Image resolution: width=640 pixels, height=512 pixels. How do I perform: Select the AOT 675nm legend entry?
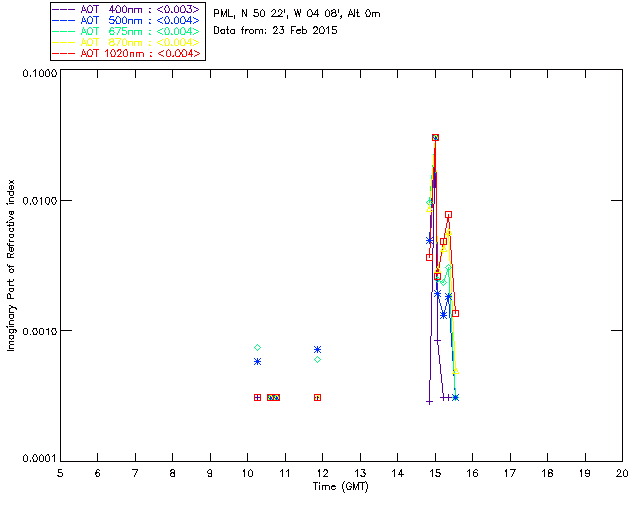click(127, 31)
